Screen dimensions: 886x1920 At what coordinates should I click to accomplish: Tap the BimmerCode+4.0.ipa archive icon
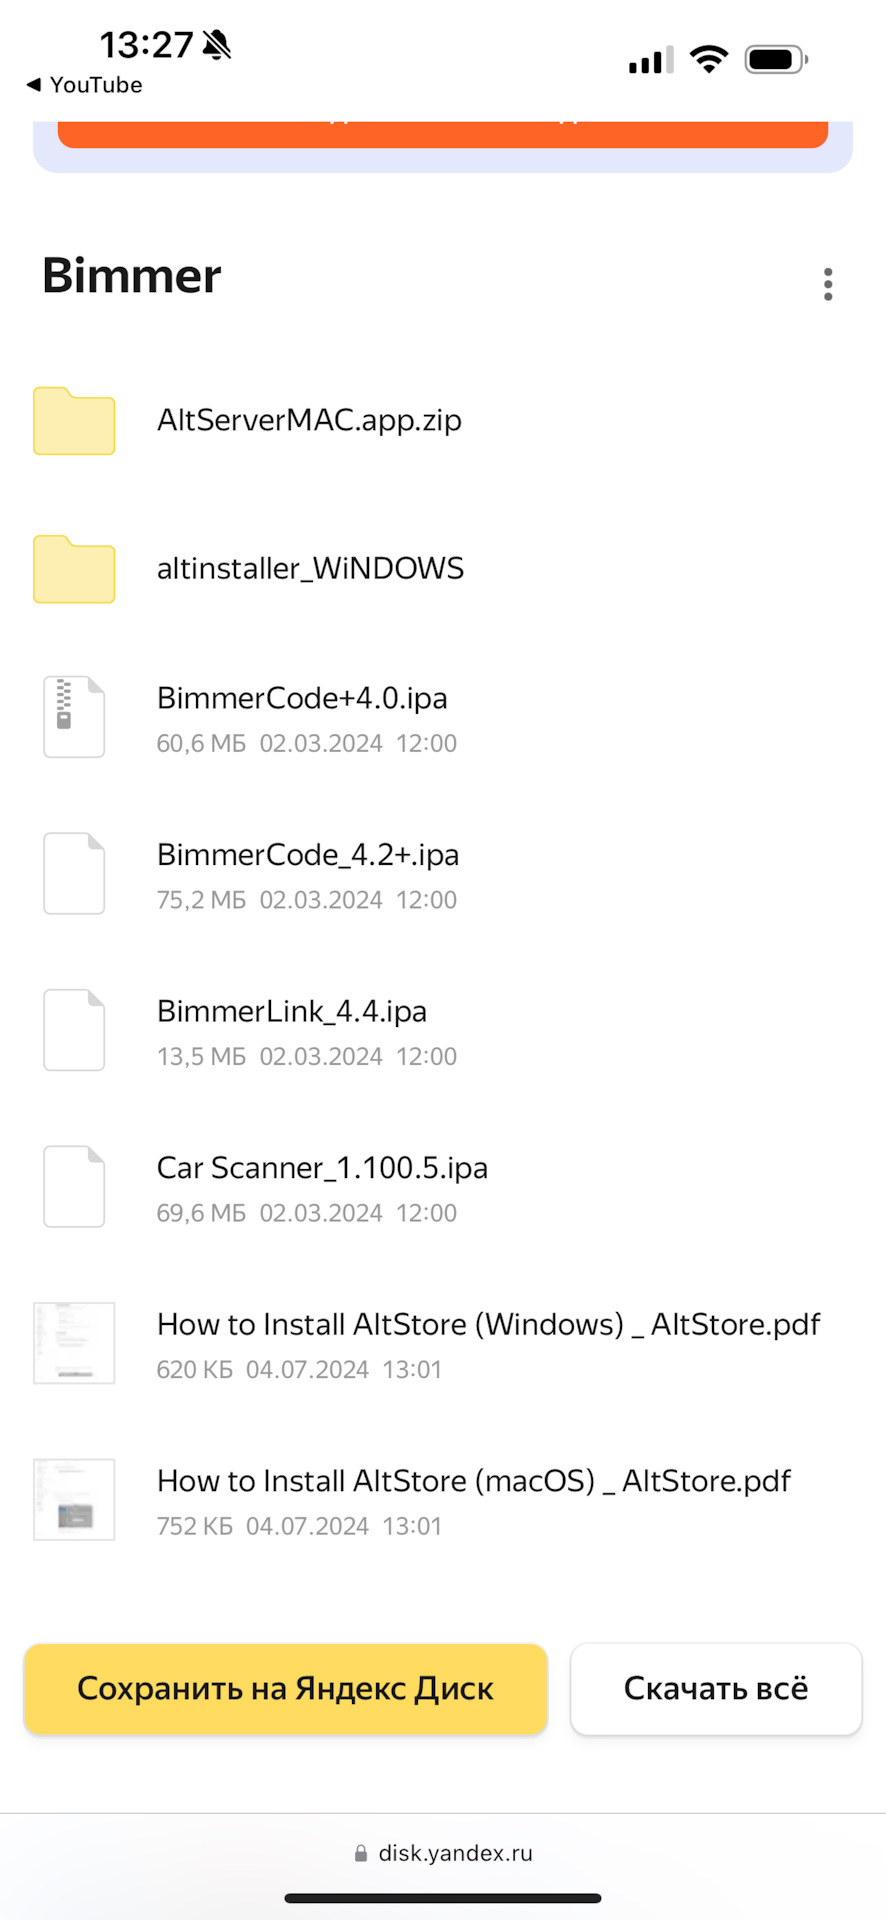(x=74, y=717)
